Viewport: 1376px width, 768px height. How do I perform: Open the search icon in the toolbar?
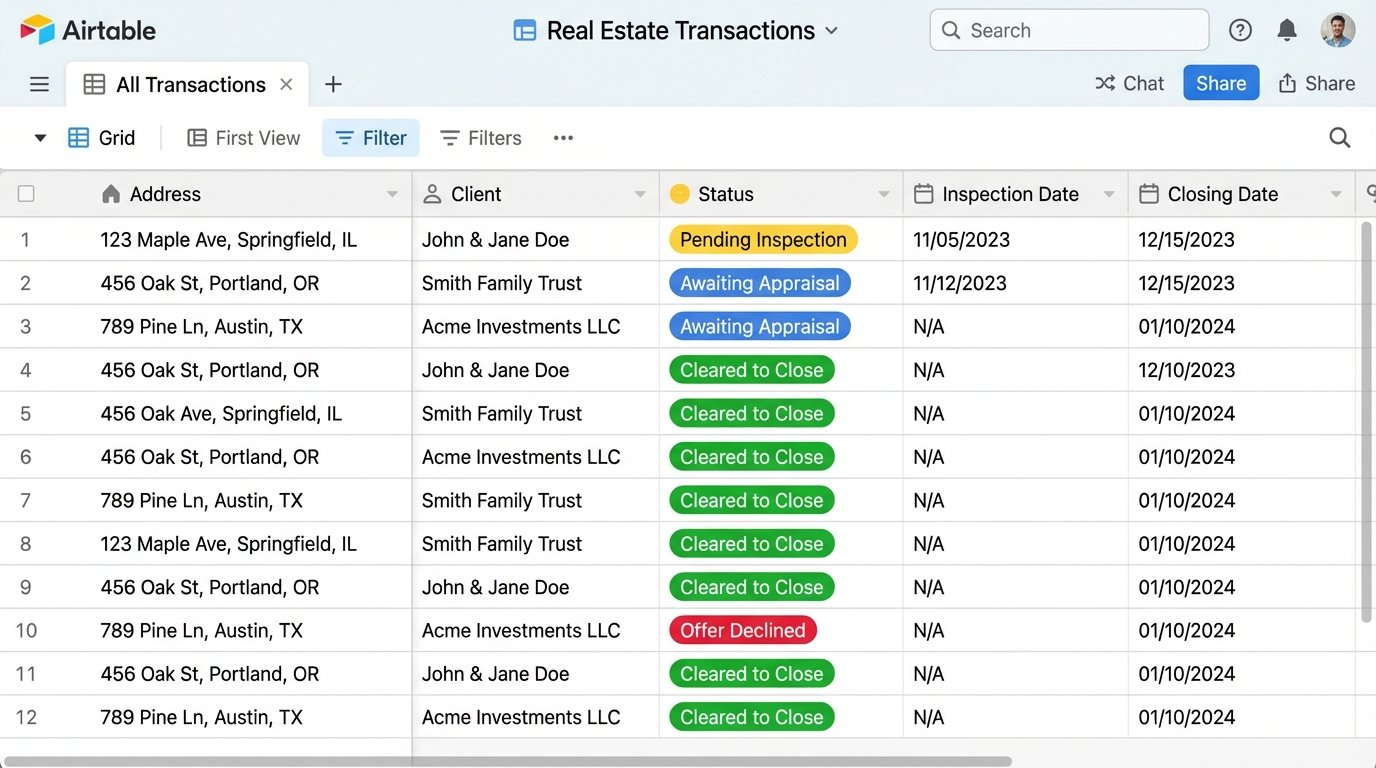(1339, 137)
